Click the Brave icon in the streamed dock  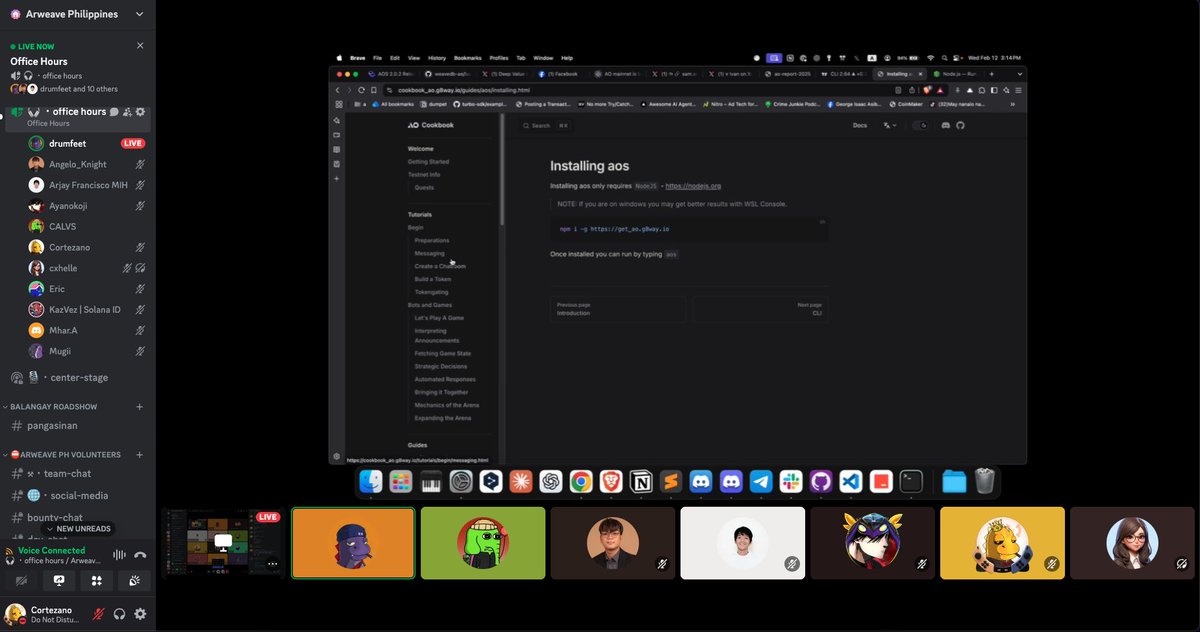(610, 482)
